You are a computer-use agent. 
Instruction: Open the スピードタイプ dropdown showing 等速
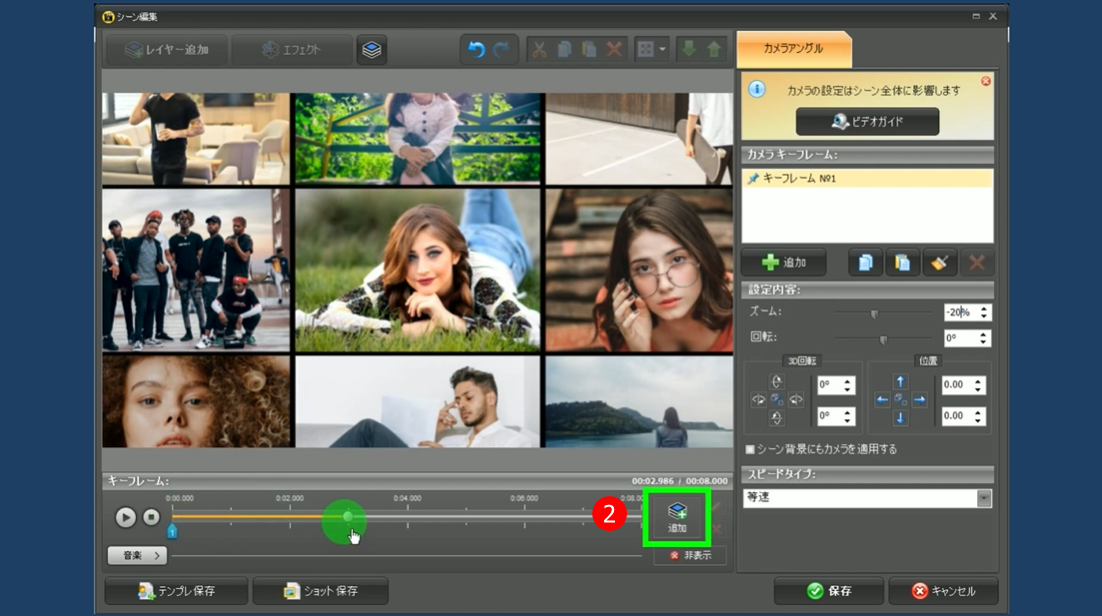click(x=984, y=498)
